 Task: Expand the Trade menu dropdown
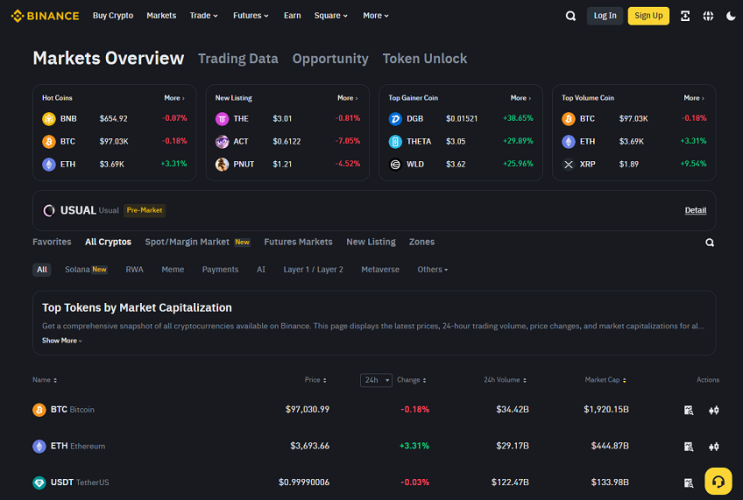[204, 16]
